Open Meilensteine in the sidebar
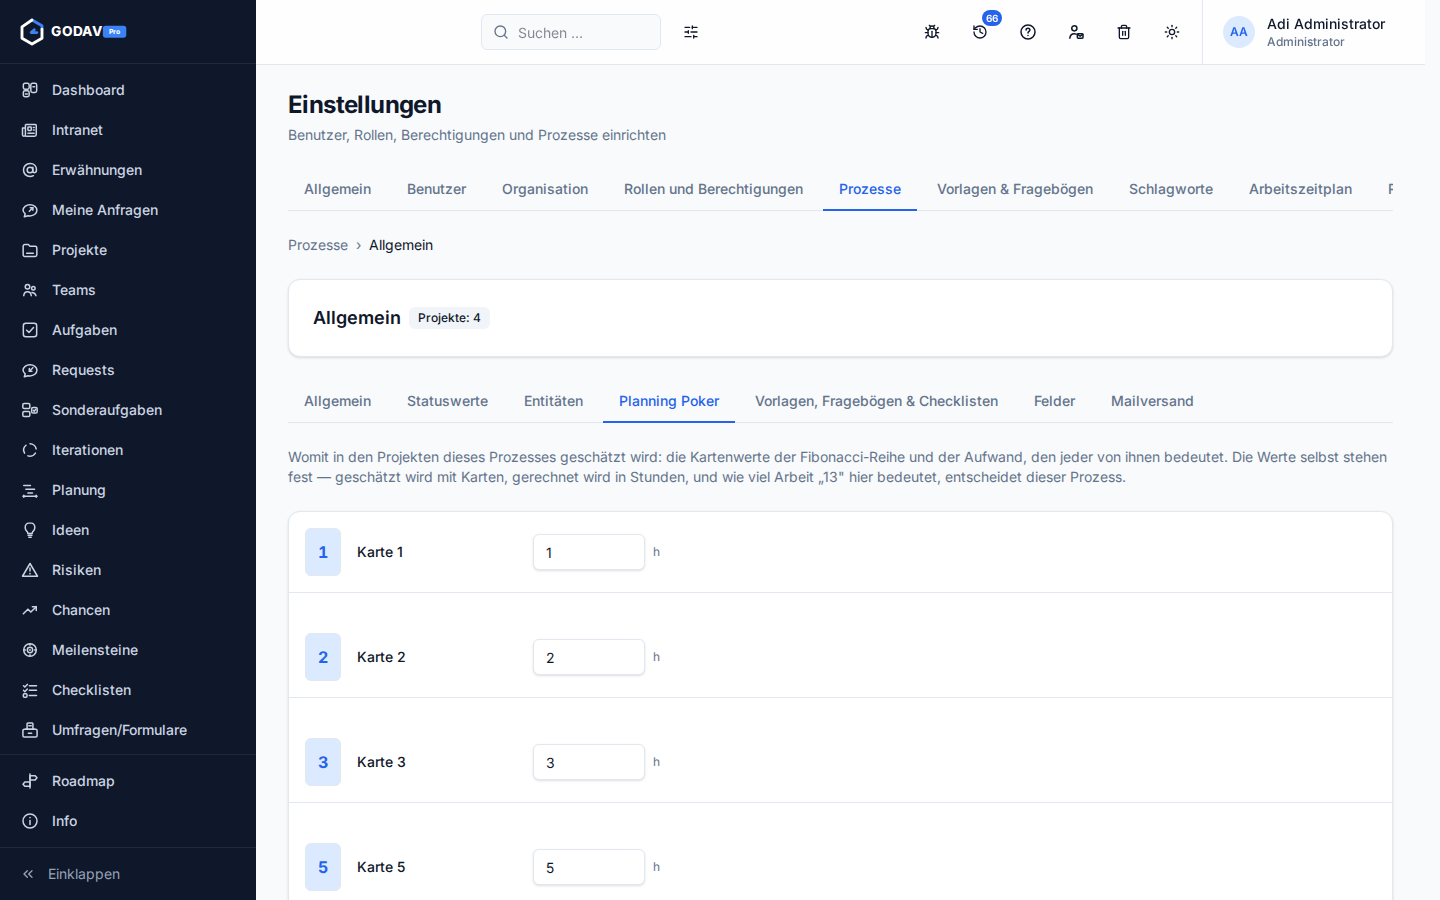This screenshot has height=900, width=1440. [128, 650]
